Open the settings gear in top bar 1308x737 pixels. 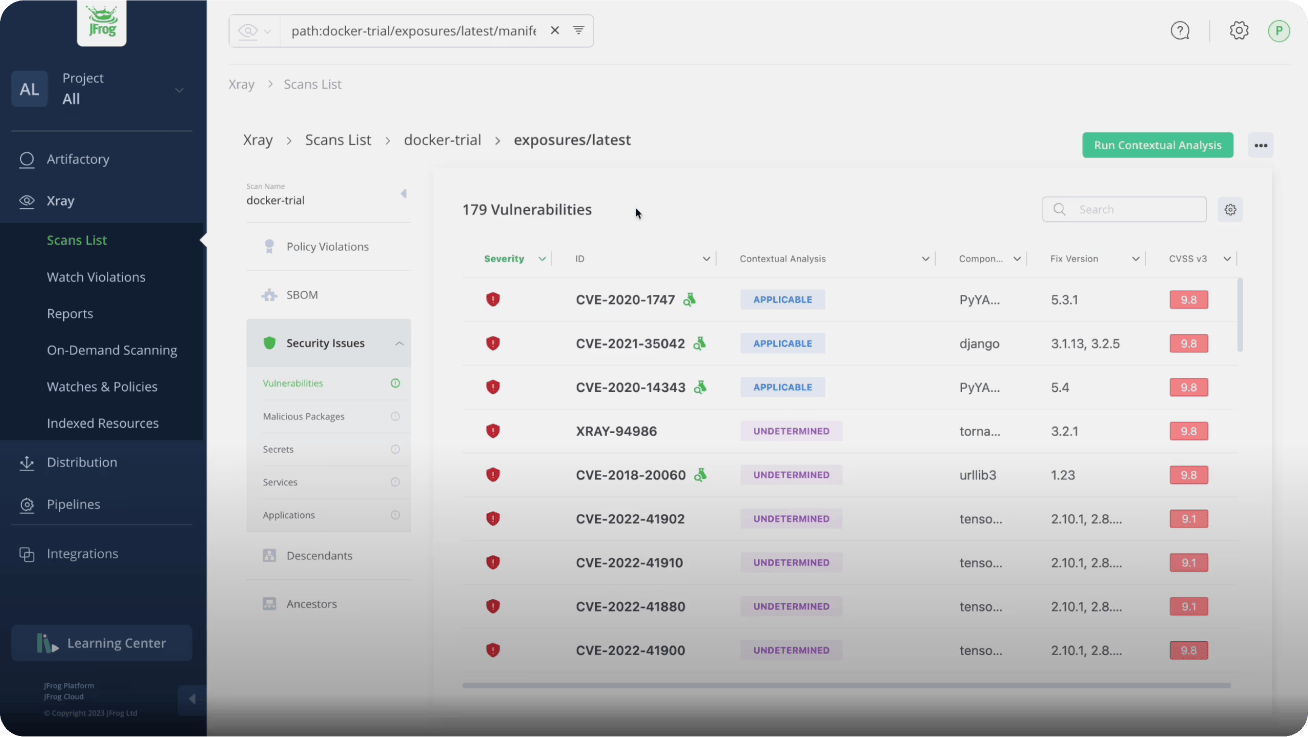point(1239,31)
